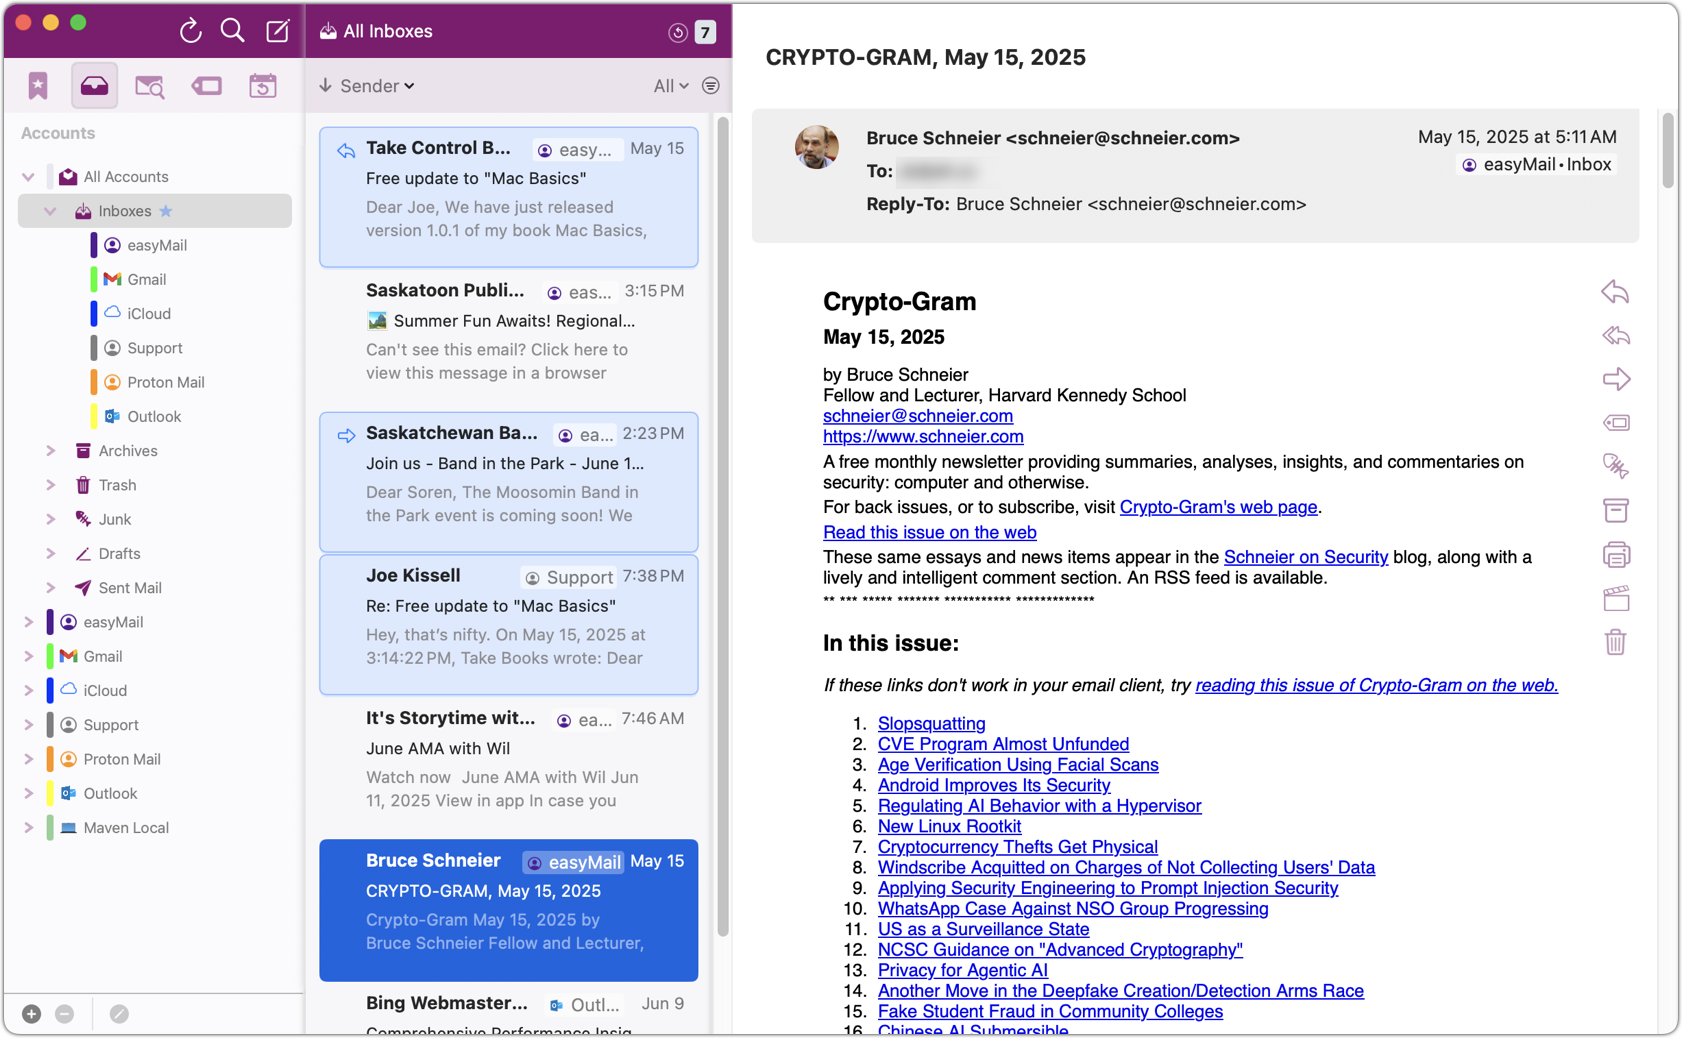Open the search magnifier icon
Image resolution: width=1682 pixels, height=1038 pixels.
pyautogui.click(x=232, y=31)
